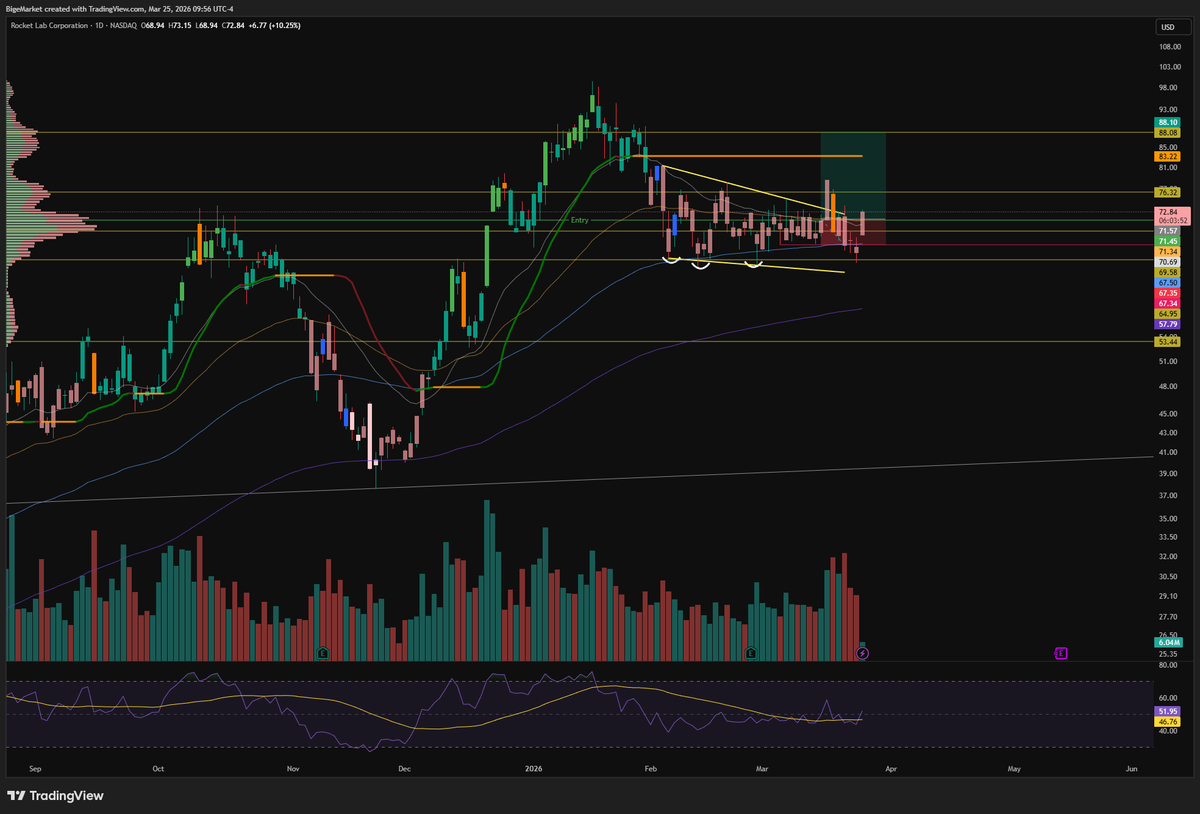Select the white 70.69 price label
Screen dimensions: 1200x814
[x=1167, y=262]
